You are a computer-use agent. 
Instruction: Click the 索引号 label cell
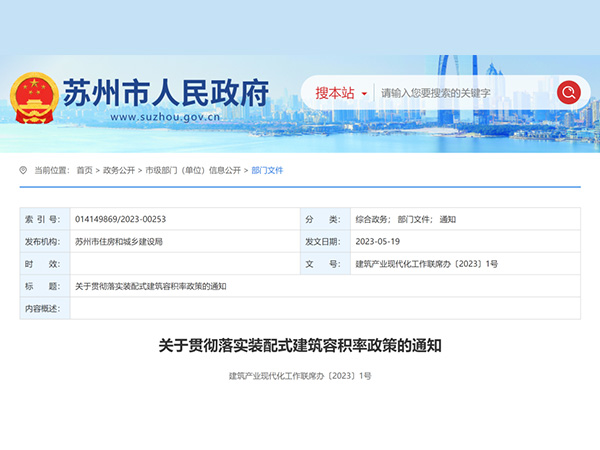tap(45, 219)
